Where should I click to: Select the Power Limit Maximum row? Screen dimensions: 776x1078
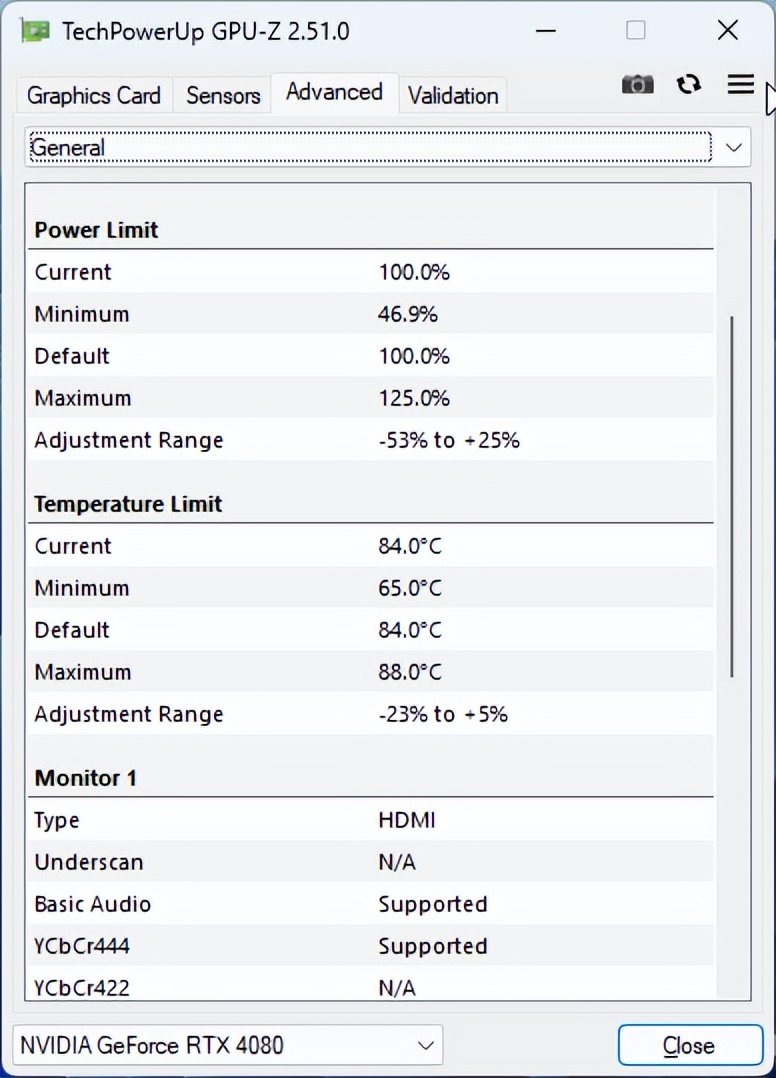coord(370,398)
